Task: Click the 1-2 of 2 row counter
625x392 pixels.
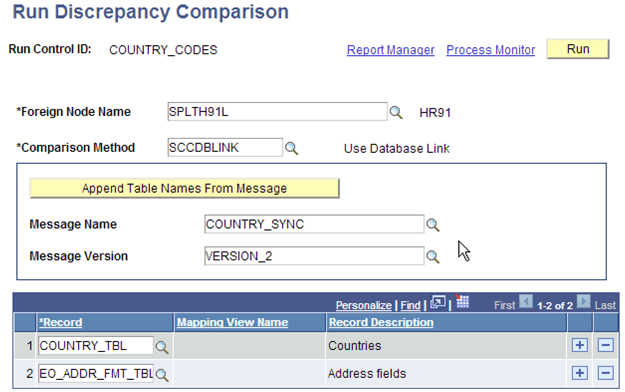Action: click(554, 306)
